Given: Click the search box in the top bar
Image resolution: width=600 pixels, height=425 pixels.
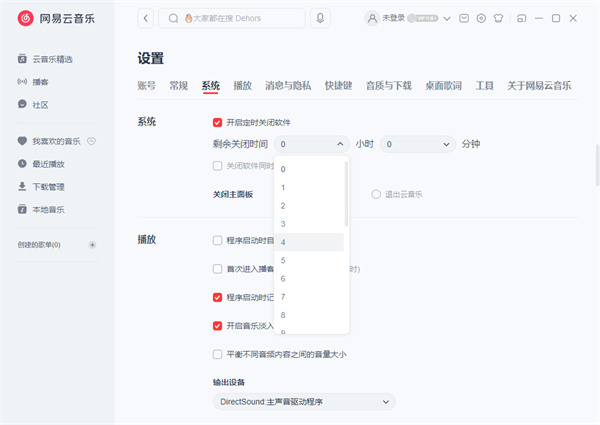Looking at the screenshot, I should point(240,18).
